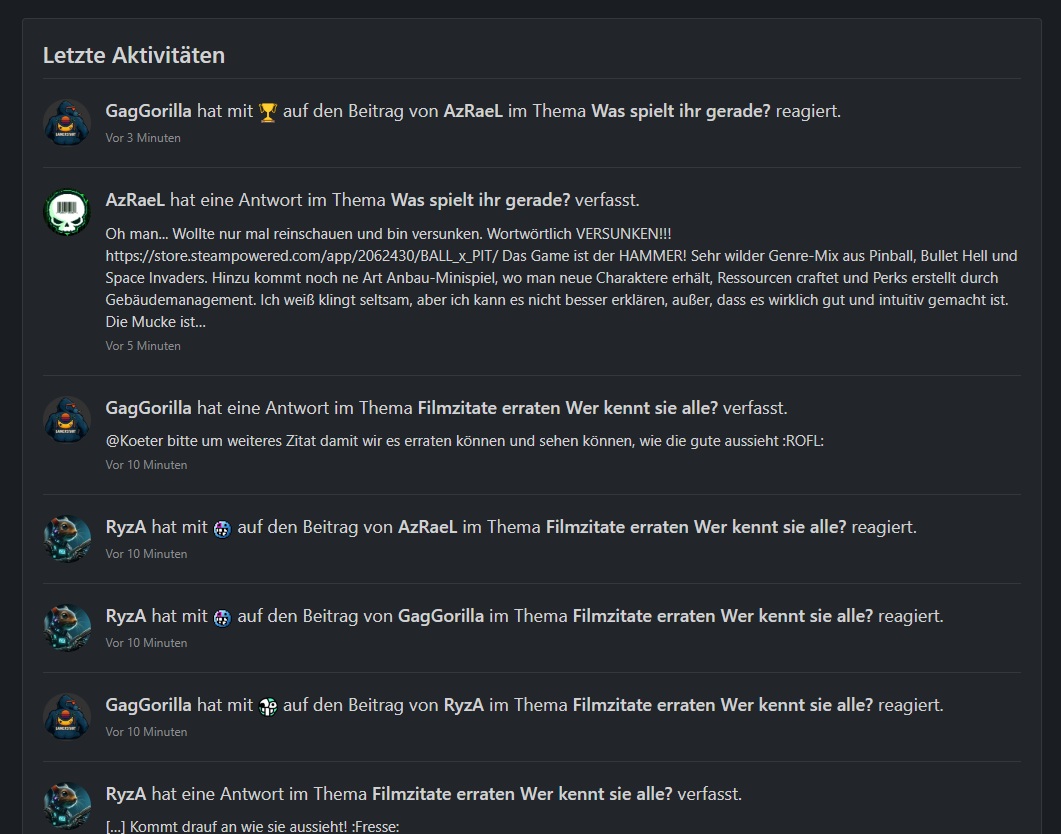Click RyzA's avatar beside reaction to AzRaeL's post
Viewport: 1061px width, 834px height.
tap(67, 539)
